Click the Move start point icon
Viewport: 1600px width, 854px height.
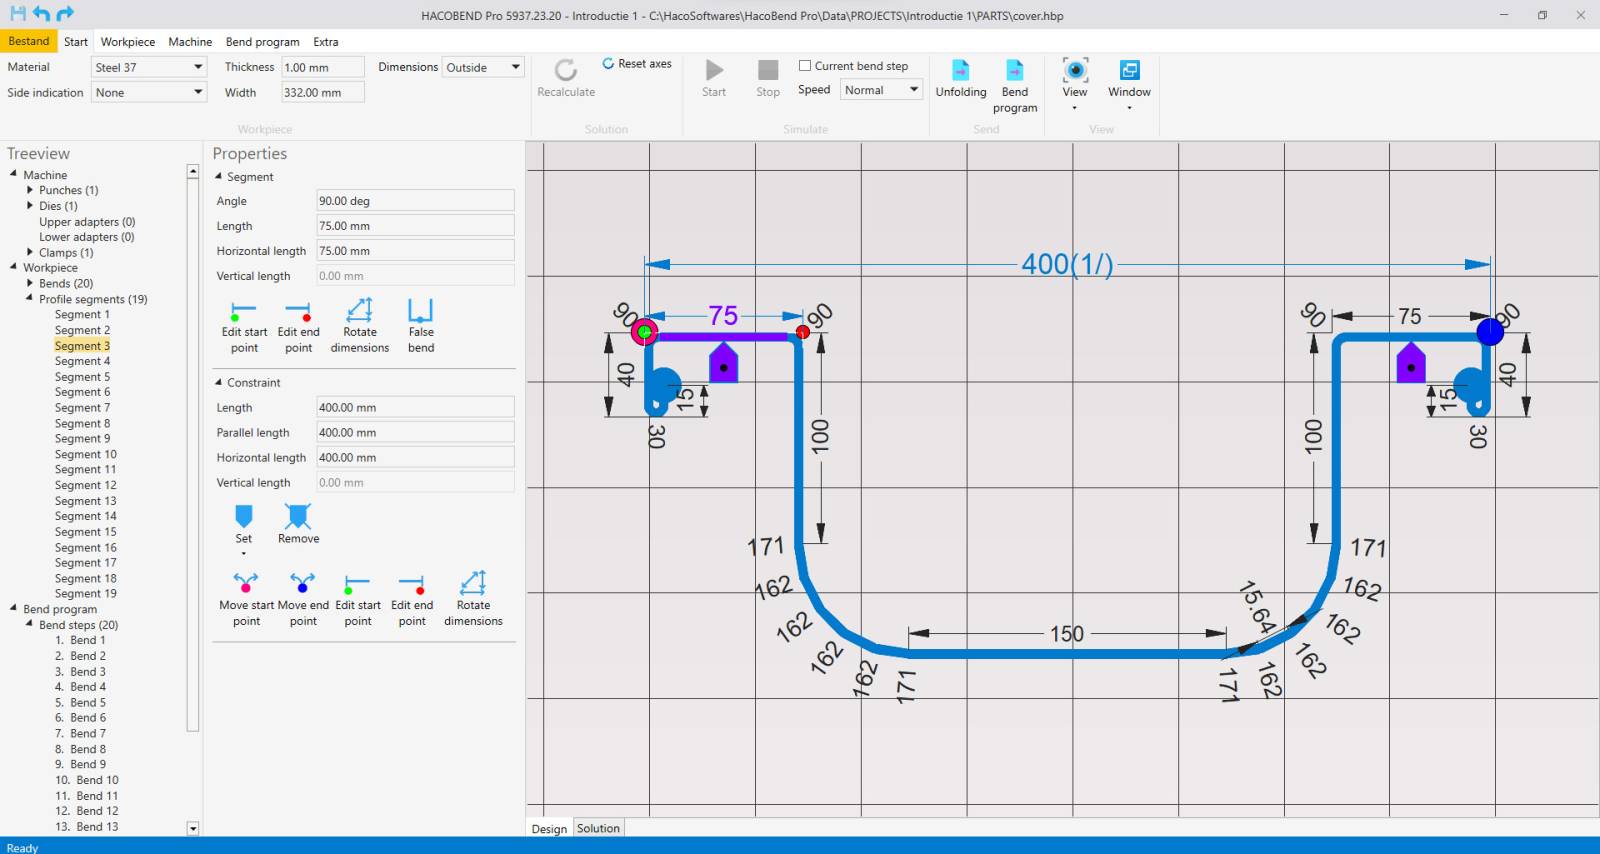(246, 583)
